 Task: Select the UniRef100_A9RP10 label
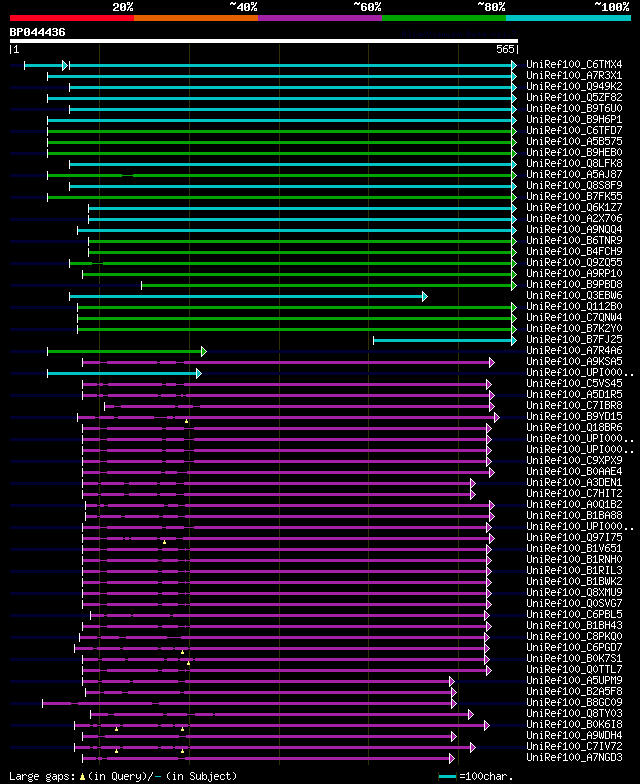[x=574, y=274]
